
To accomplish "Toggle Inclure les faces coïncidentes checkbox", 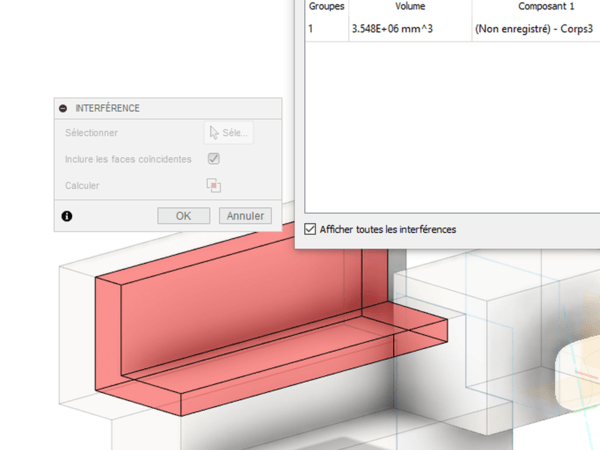I will (x=213, y=159).
